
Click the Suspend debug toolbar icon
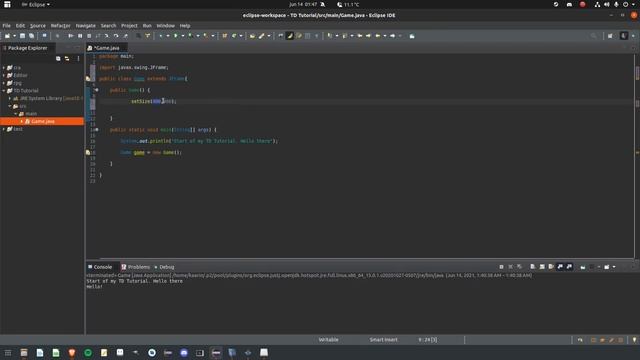pos(80,36)
